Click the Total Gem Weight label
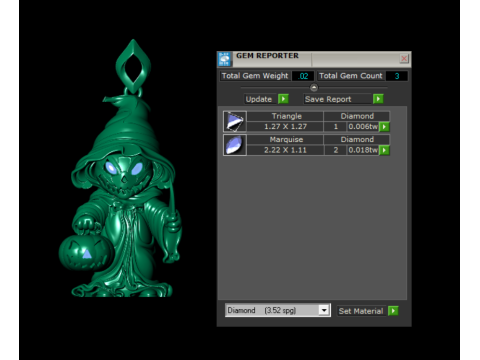This screenshot has height=360, width=480. [255, 76]
